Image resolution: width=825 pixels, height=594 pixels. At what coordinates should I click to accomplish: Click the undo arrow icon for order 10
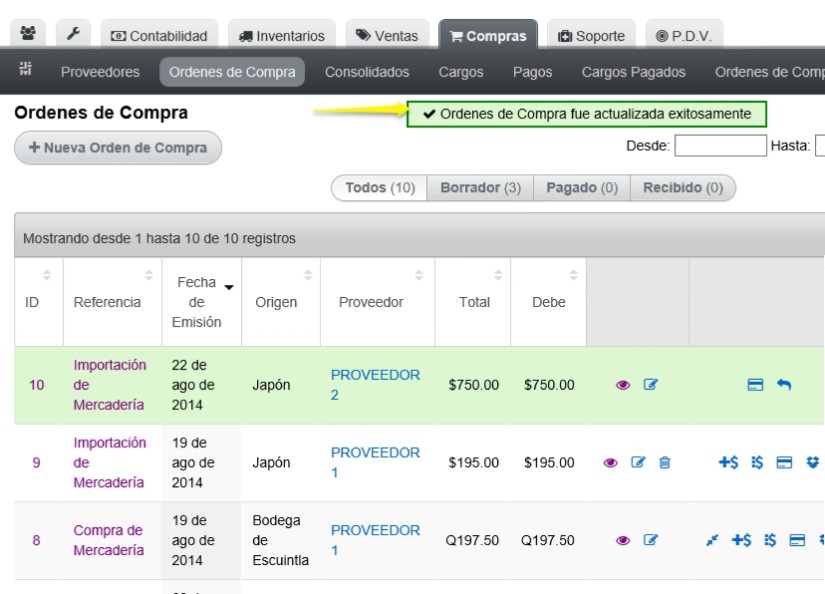coord(784,385)
